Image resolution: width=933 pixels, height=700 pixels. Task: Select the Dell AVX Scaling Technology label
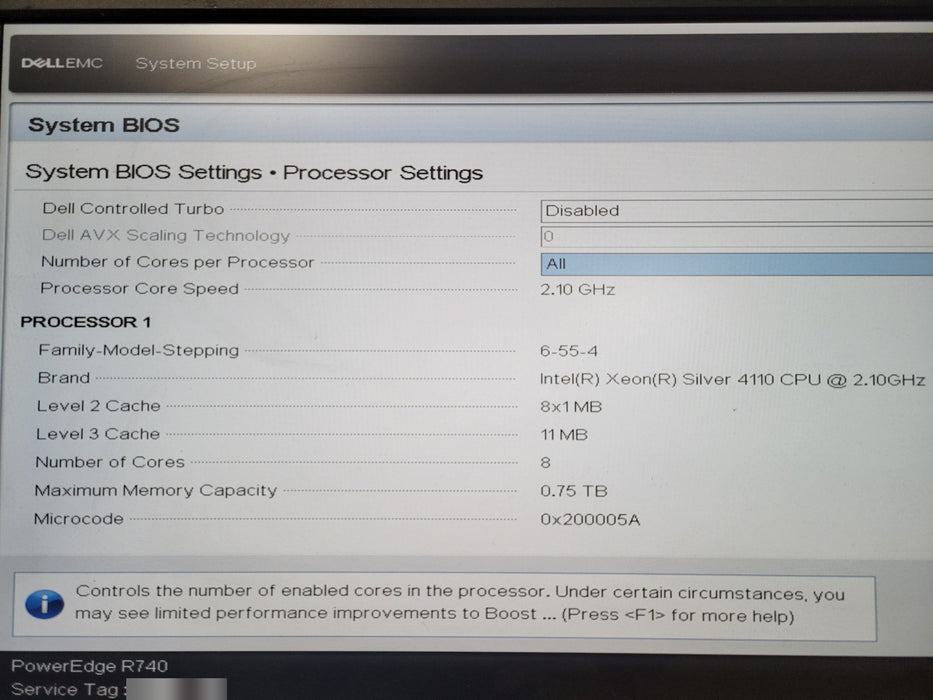click(165, 236)
